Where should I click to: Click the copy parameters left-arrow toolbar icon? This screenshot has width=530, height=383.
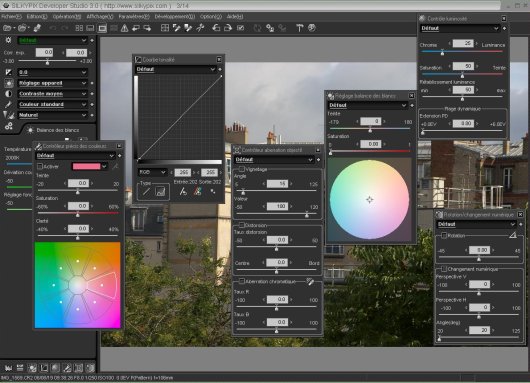click(x=136, y=28)
